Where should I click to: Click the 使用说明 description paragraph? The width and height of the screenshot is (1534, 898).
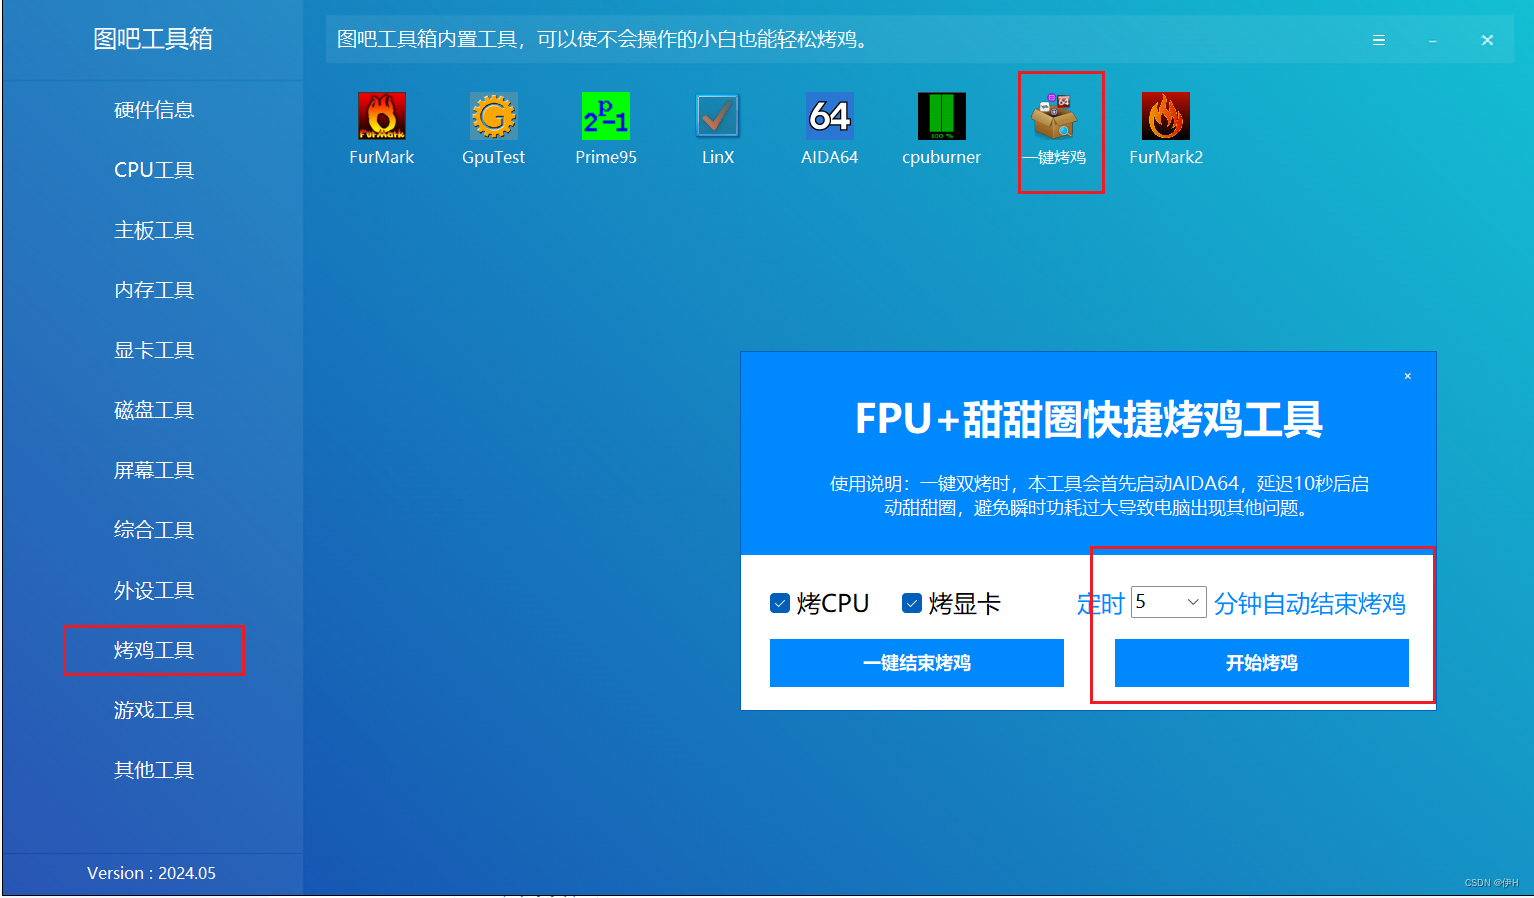[1099, 496]
